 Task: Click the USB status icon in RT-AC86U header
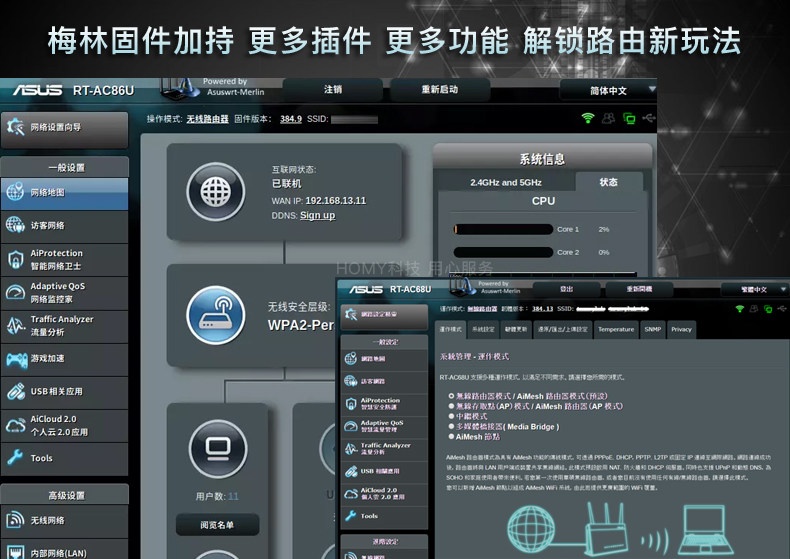[x=649, y=118]
